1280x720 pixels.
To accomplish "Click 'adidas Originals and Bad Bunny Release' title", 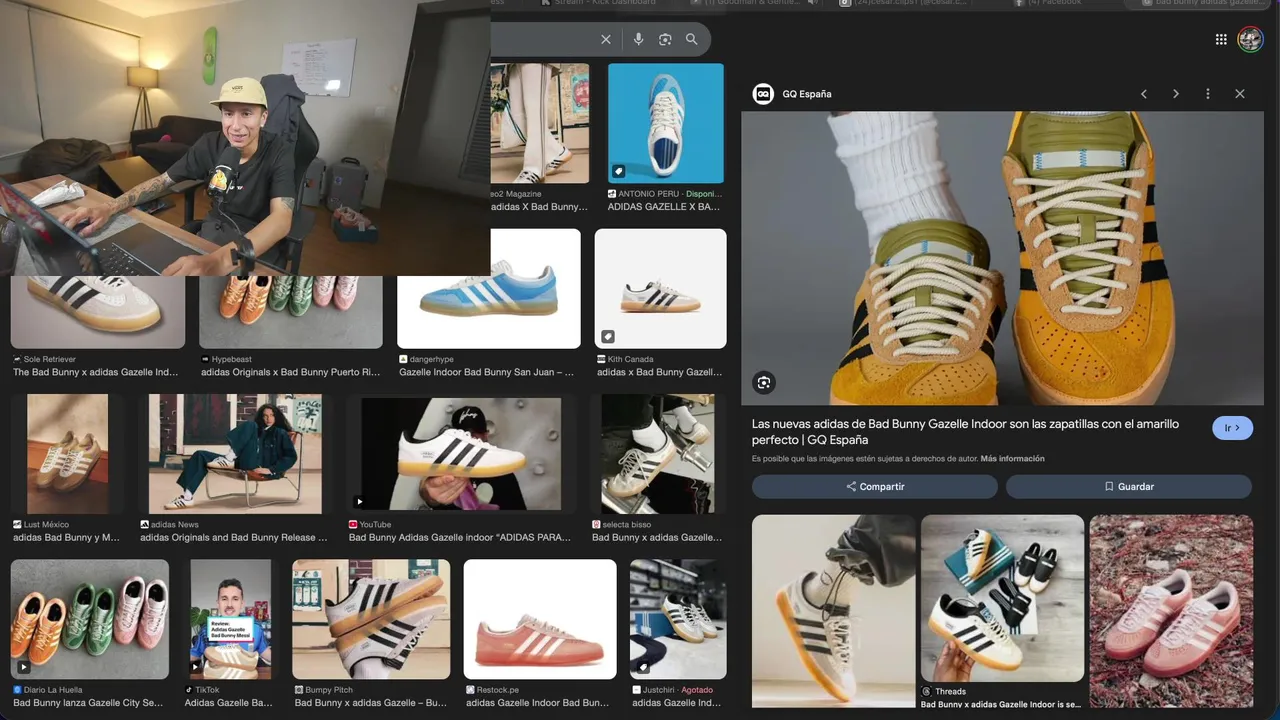I will tap(233, 537).
